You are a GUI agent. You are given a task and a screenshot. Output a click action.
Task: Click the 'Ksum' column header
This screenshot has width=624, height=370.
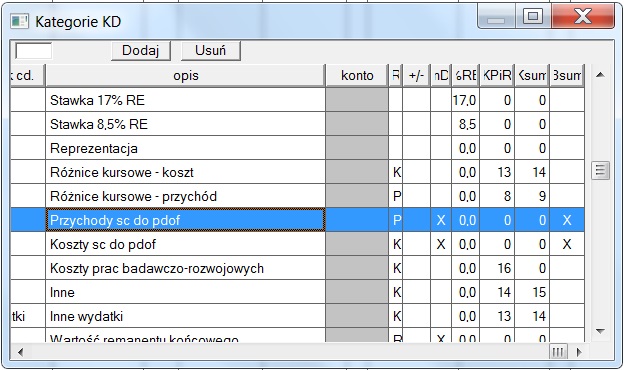coord(532,76)
